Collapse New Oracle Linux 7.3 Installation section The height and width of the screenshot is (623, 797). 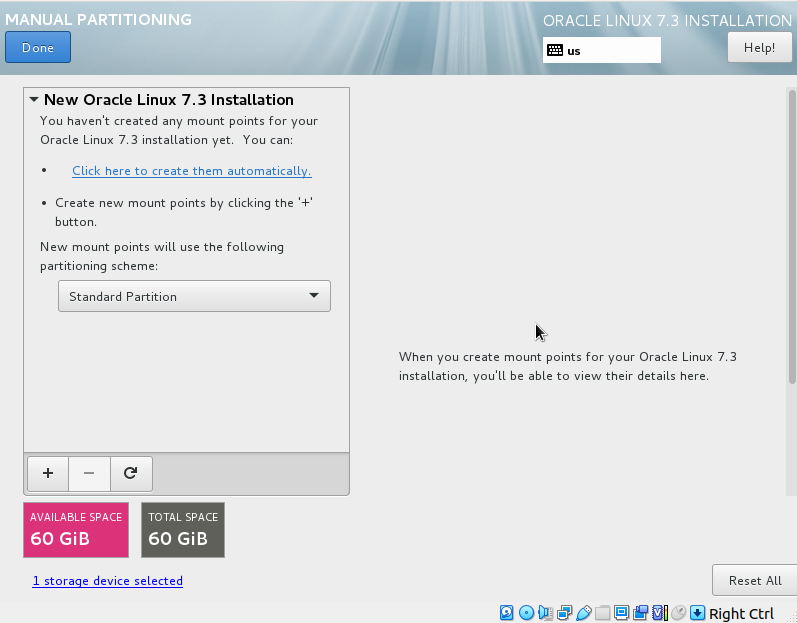34,100
